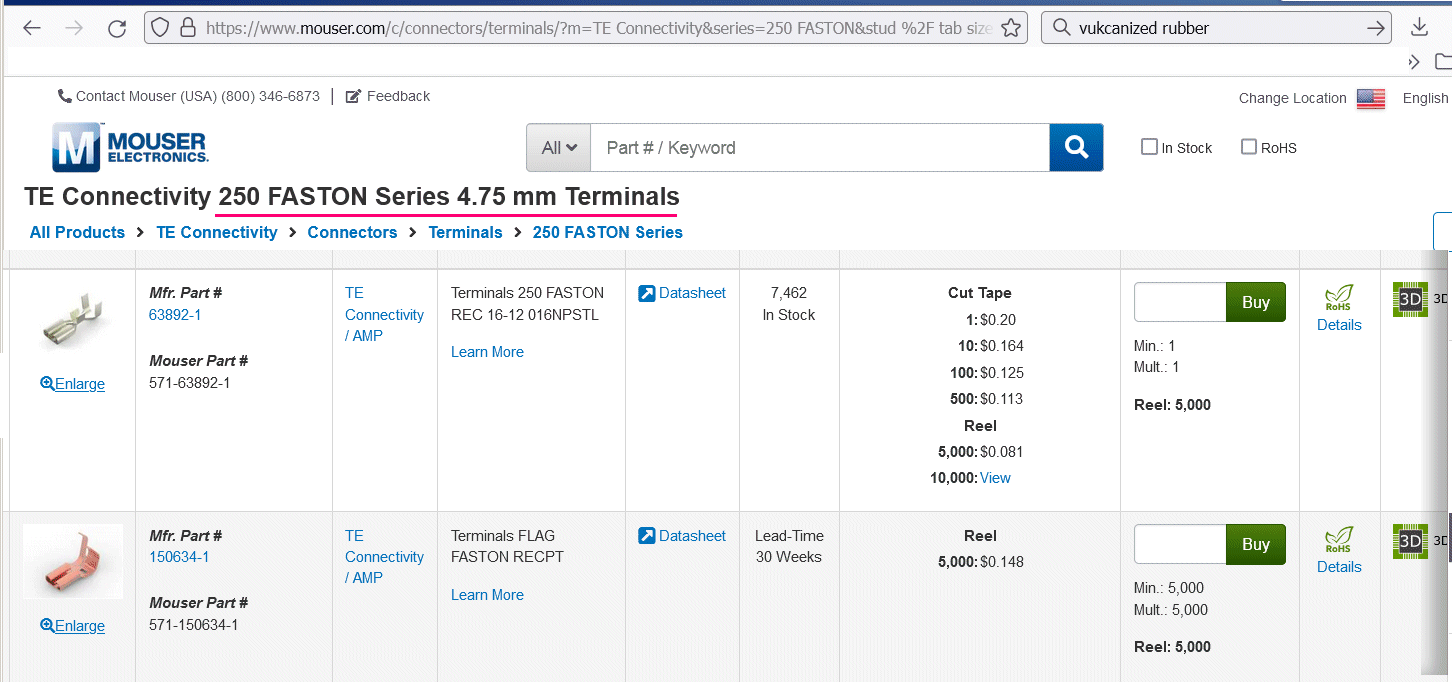
Task: Open the English language selector
Action: pyautogui.click(x=1426, y=98)
